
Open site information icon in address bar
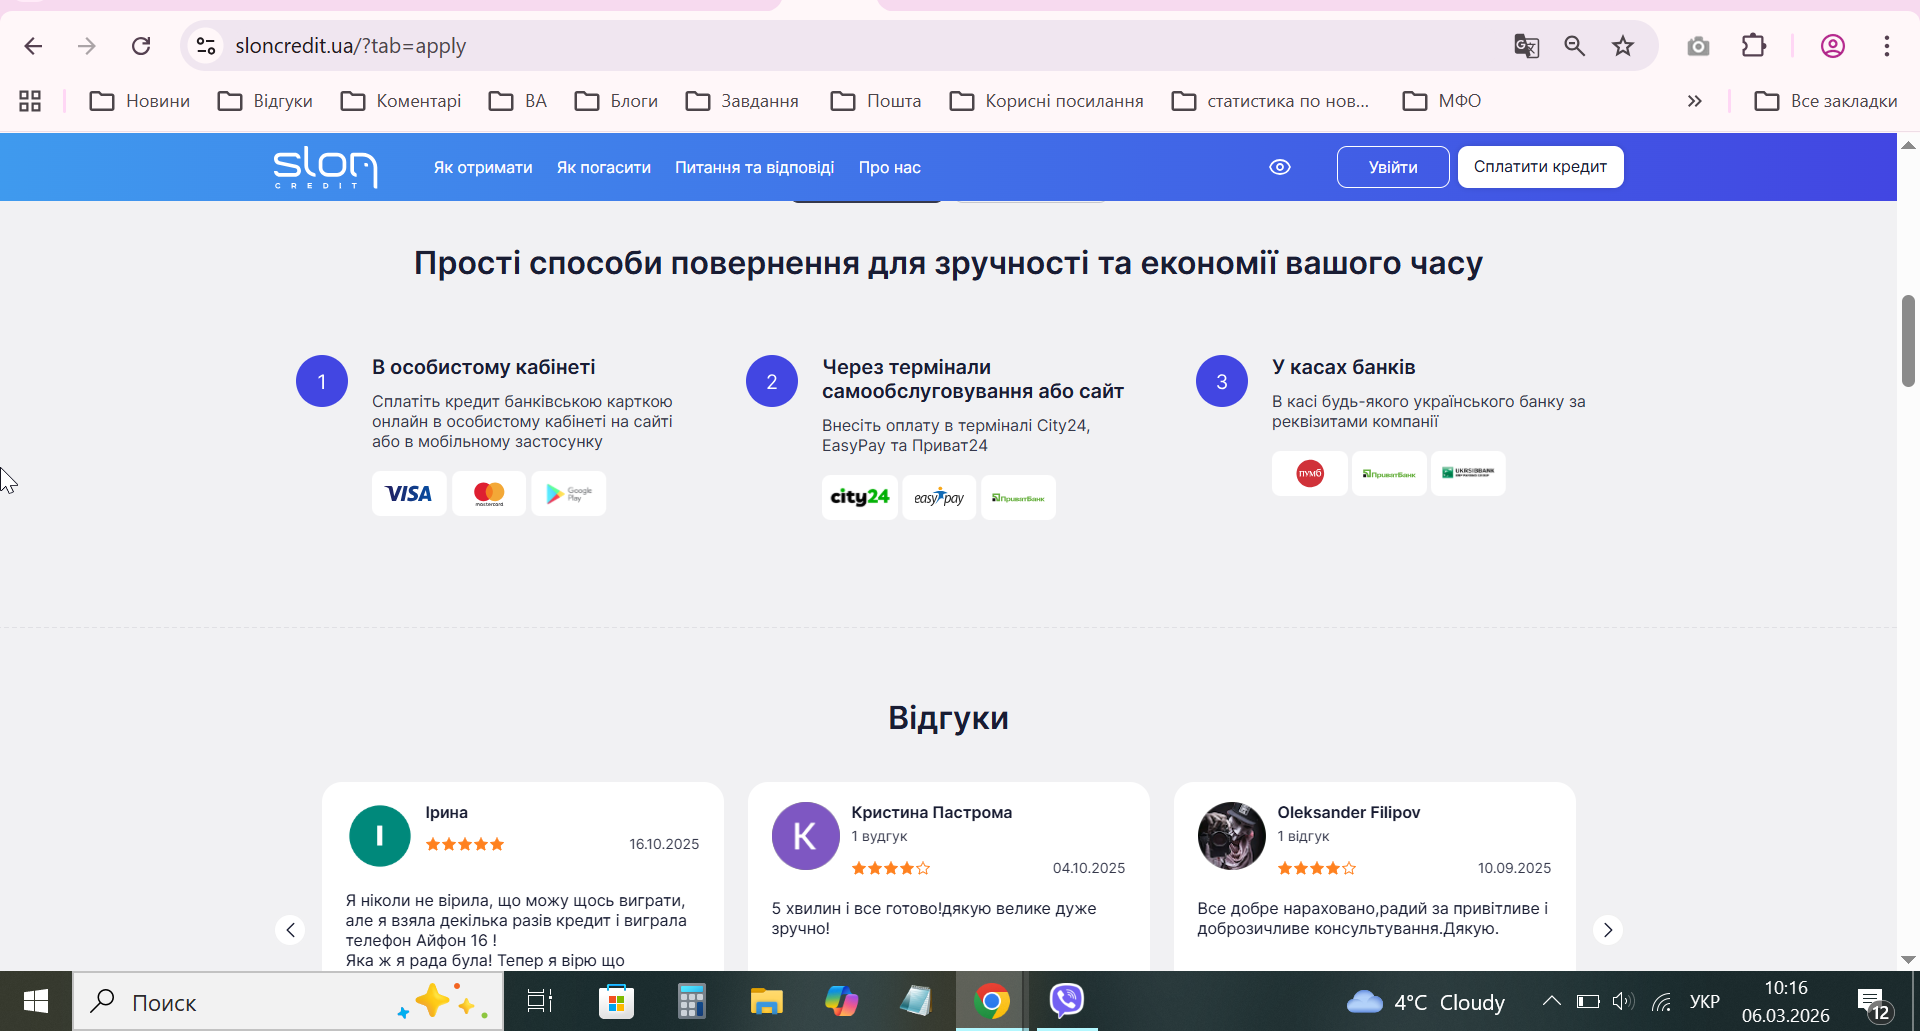click(206, 46)
